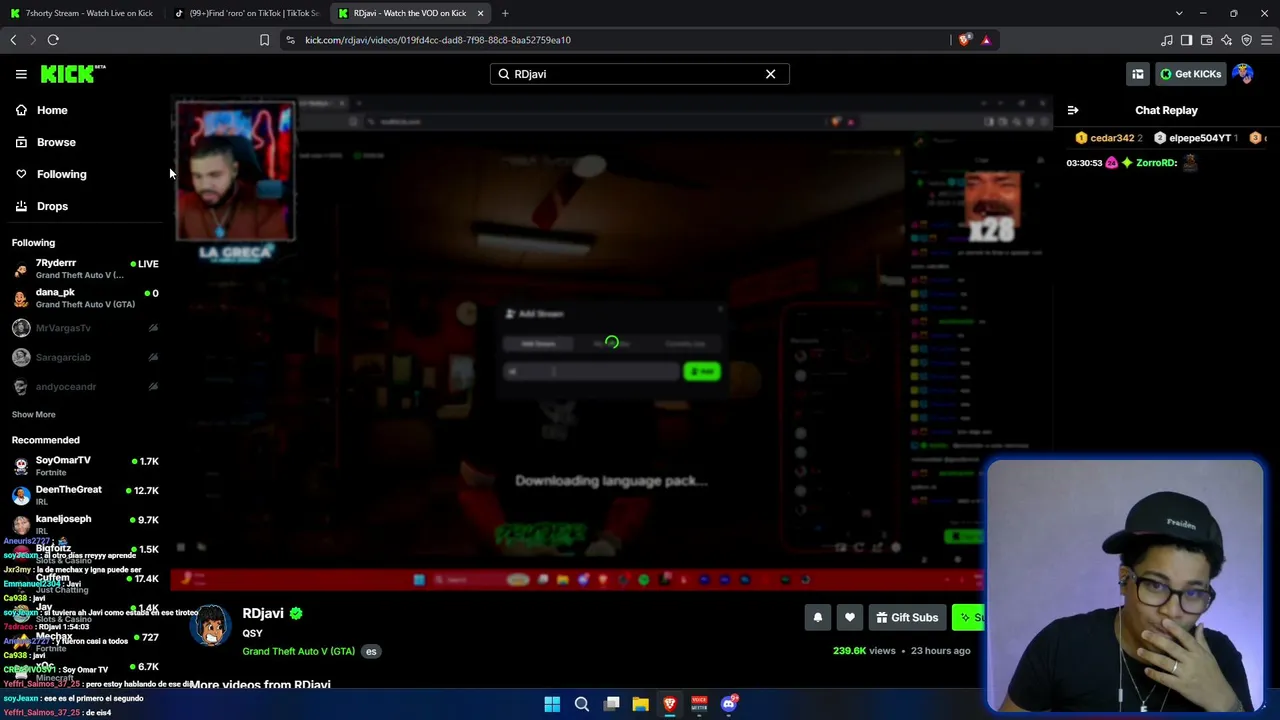The image size is (1280, 720).
Task: Clear the RDjavi search text
Action: pos(770,74)
